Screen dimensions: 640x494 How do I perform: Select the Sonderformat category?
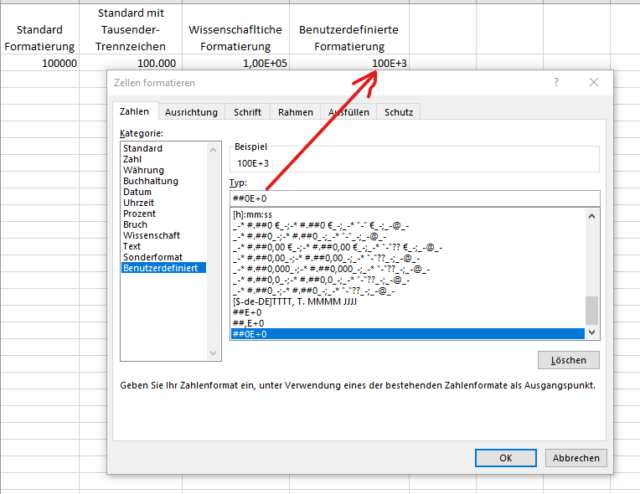pyautogui.click(x=163, y=257)
